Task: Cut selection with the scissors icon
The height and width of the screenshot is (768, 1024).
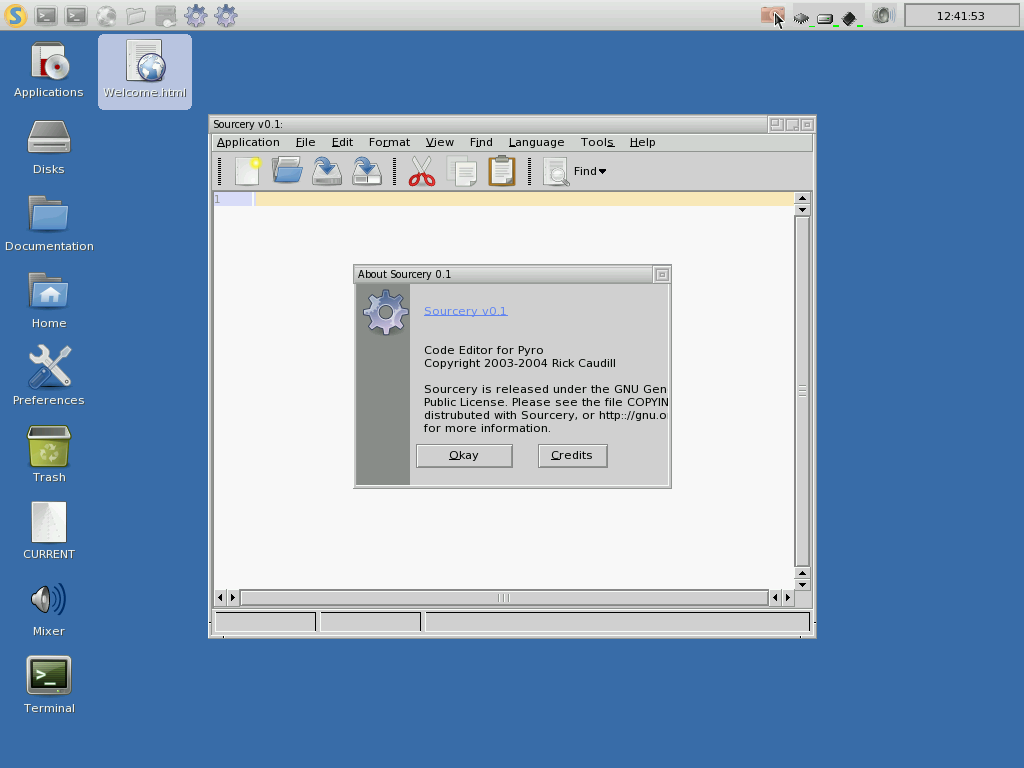Action: [x=422, y=171]
